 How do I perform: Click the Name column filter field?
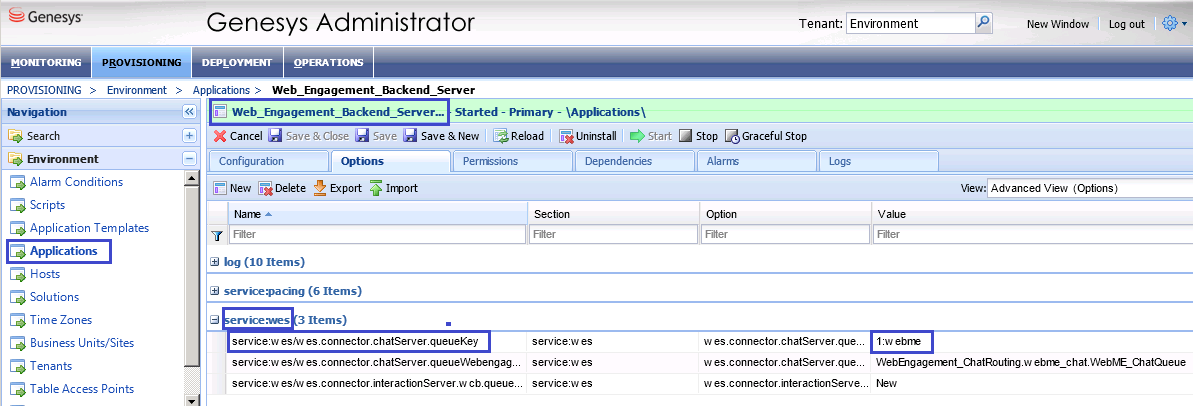click(x=378, y=235)
